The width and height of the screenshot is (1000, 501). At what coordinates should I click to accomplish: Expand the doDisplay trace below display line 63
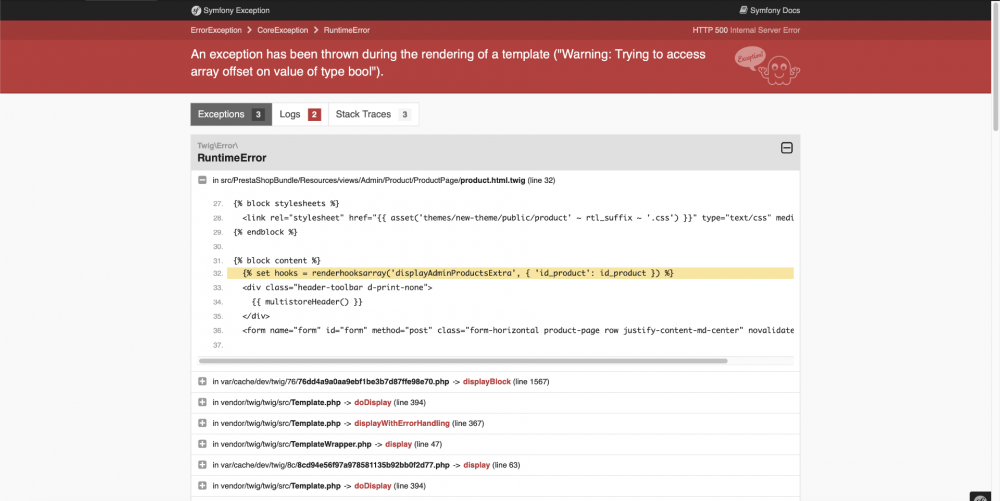[x=202, y=486]
